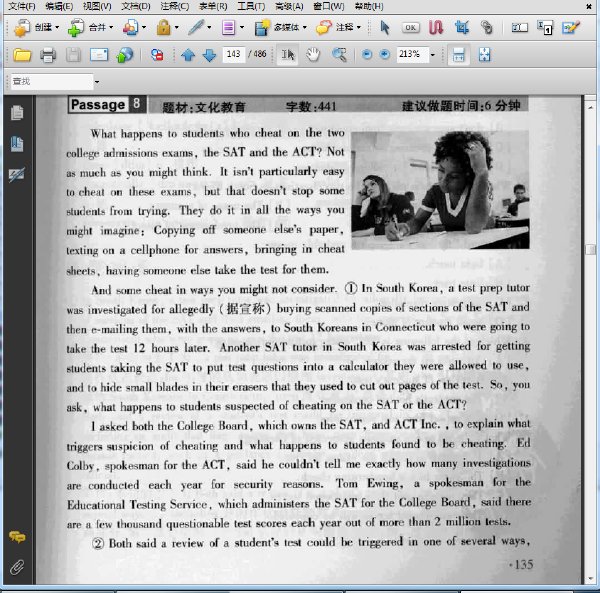Open the Pages panel in sidebar
Image resolution: width=600 pixels, height=593 pixels.
pyautogui.click(x=17, y=113)
